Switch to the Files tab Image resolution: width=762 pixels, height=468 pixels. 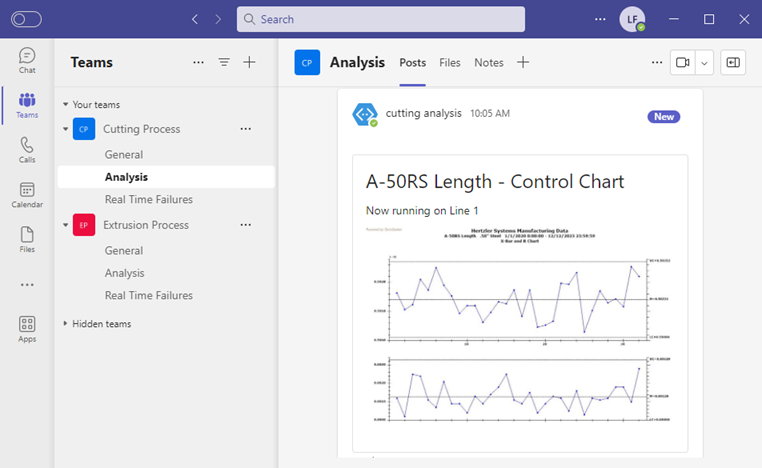click(450, 62)
